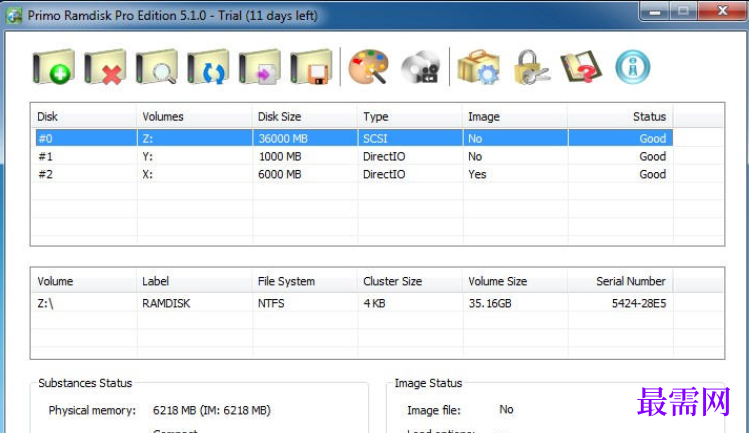
Task: Click the NTFS file system cell
Action: tap(271, 303)
